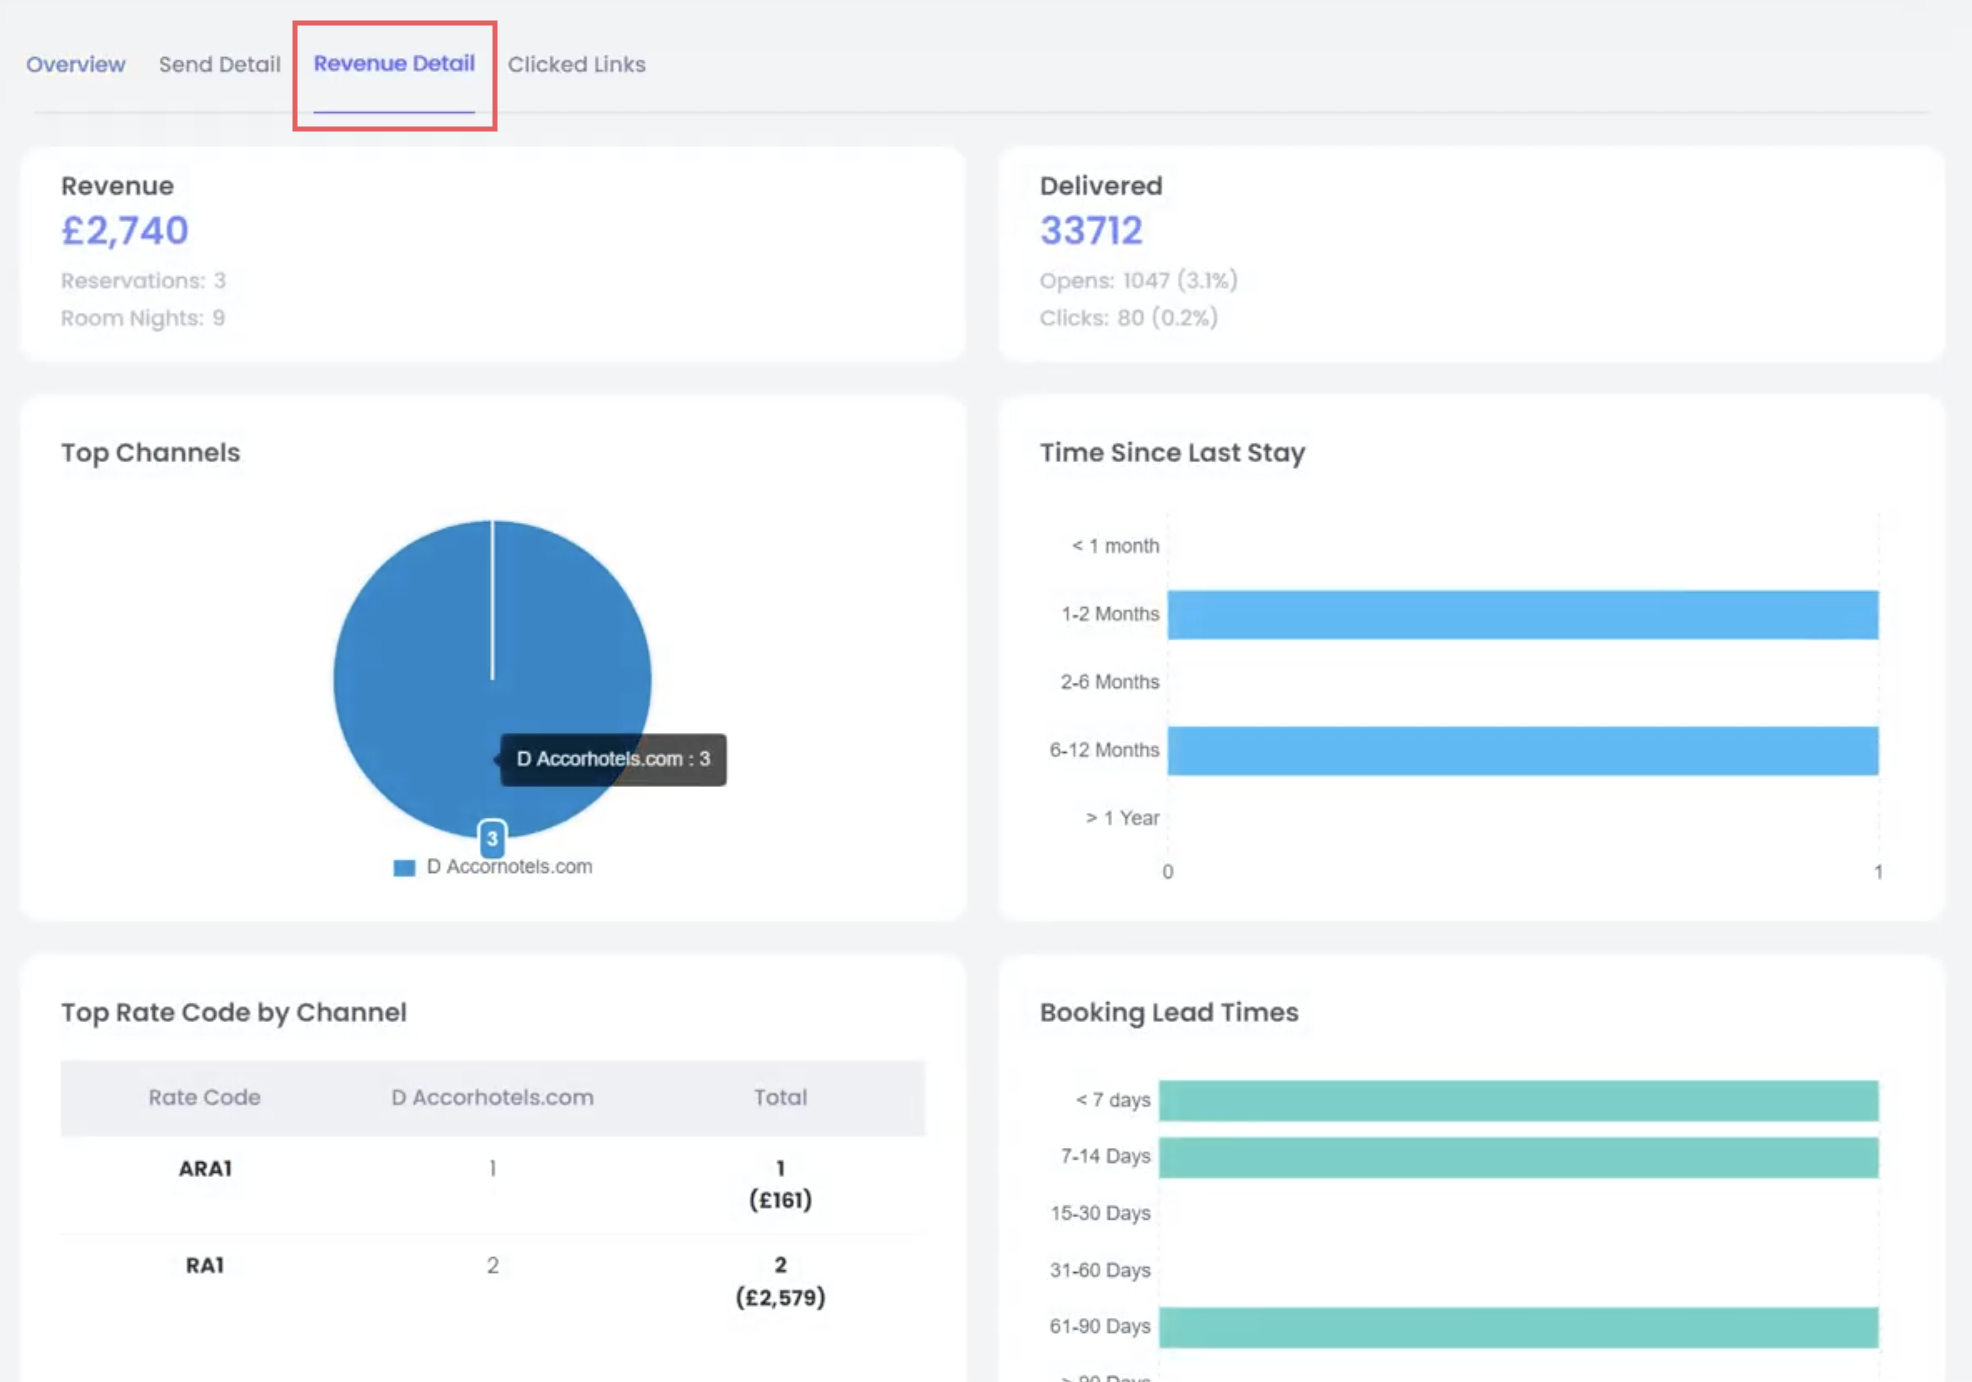Viewport: 1972px width, 1382px height.
Task: Toggle D Accorhotels.com legend color box
Action: click(x=404, y=867)
